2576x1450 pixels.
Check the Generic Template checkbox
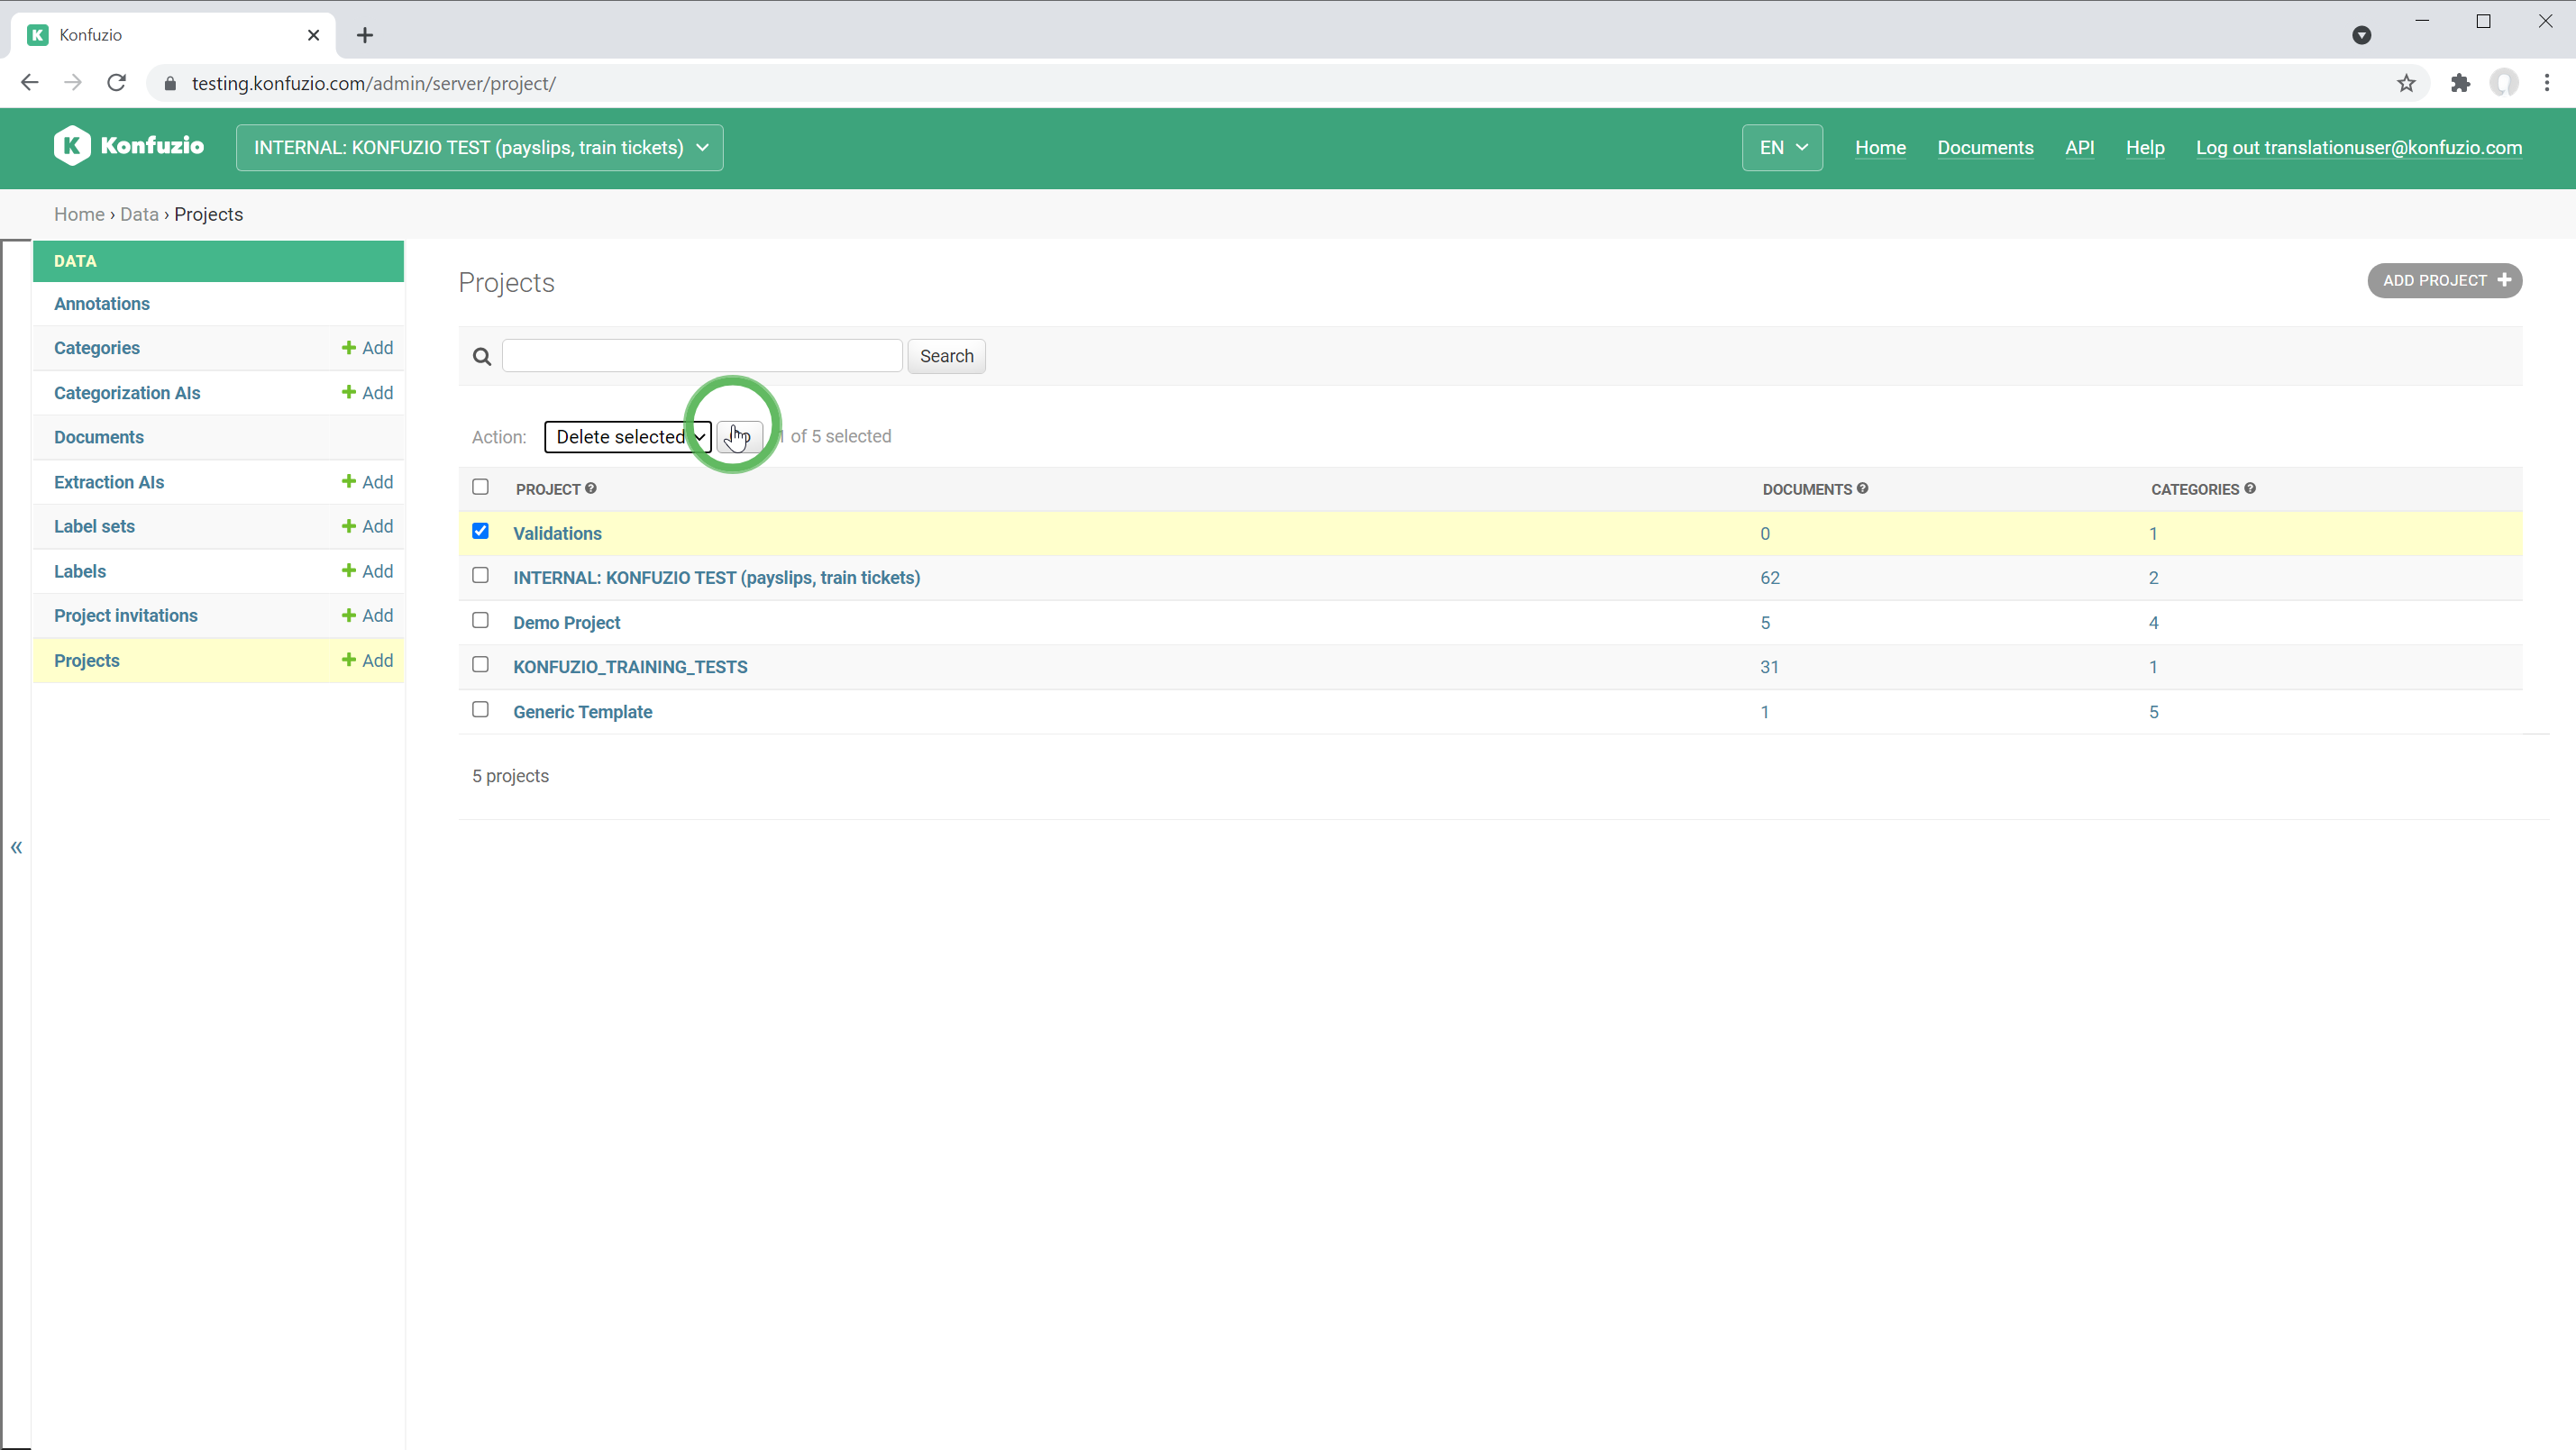click(x=480, y=709)
